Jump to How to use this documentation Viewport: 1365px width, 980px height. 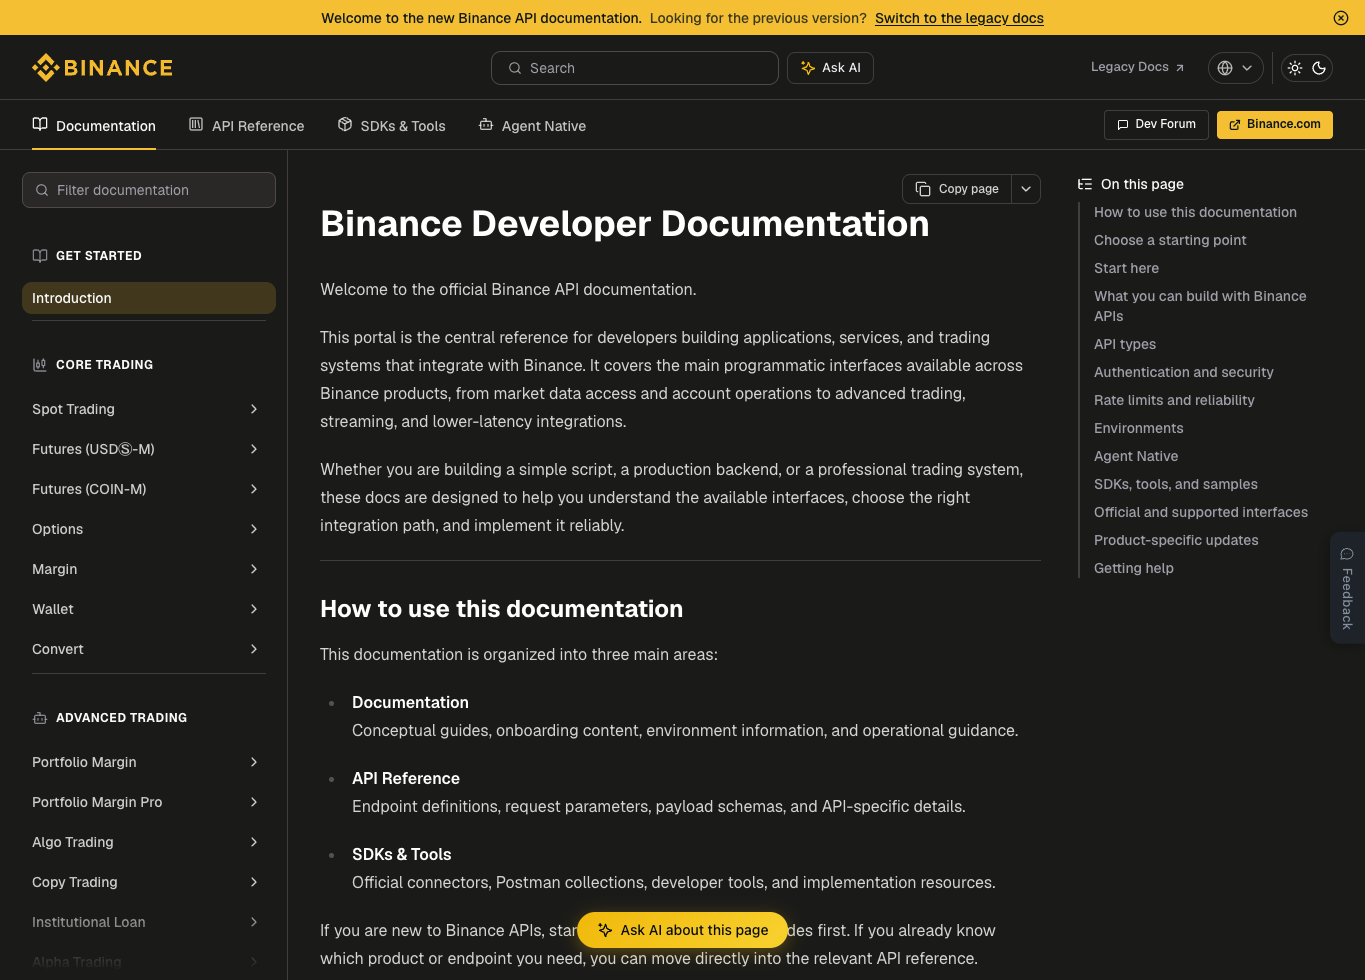[x=1195, y=212]
